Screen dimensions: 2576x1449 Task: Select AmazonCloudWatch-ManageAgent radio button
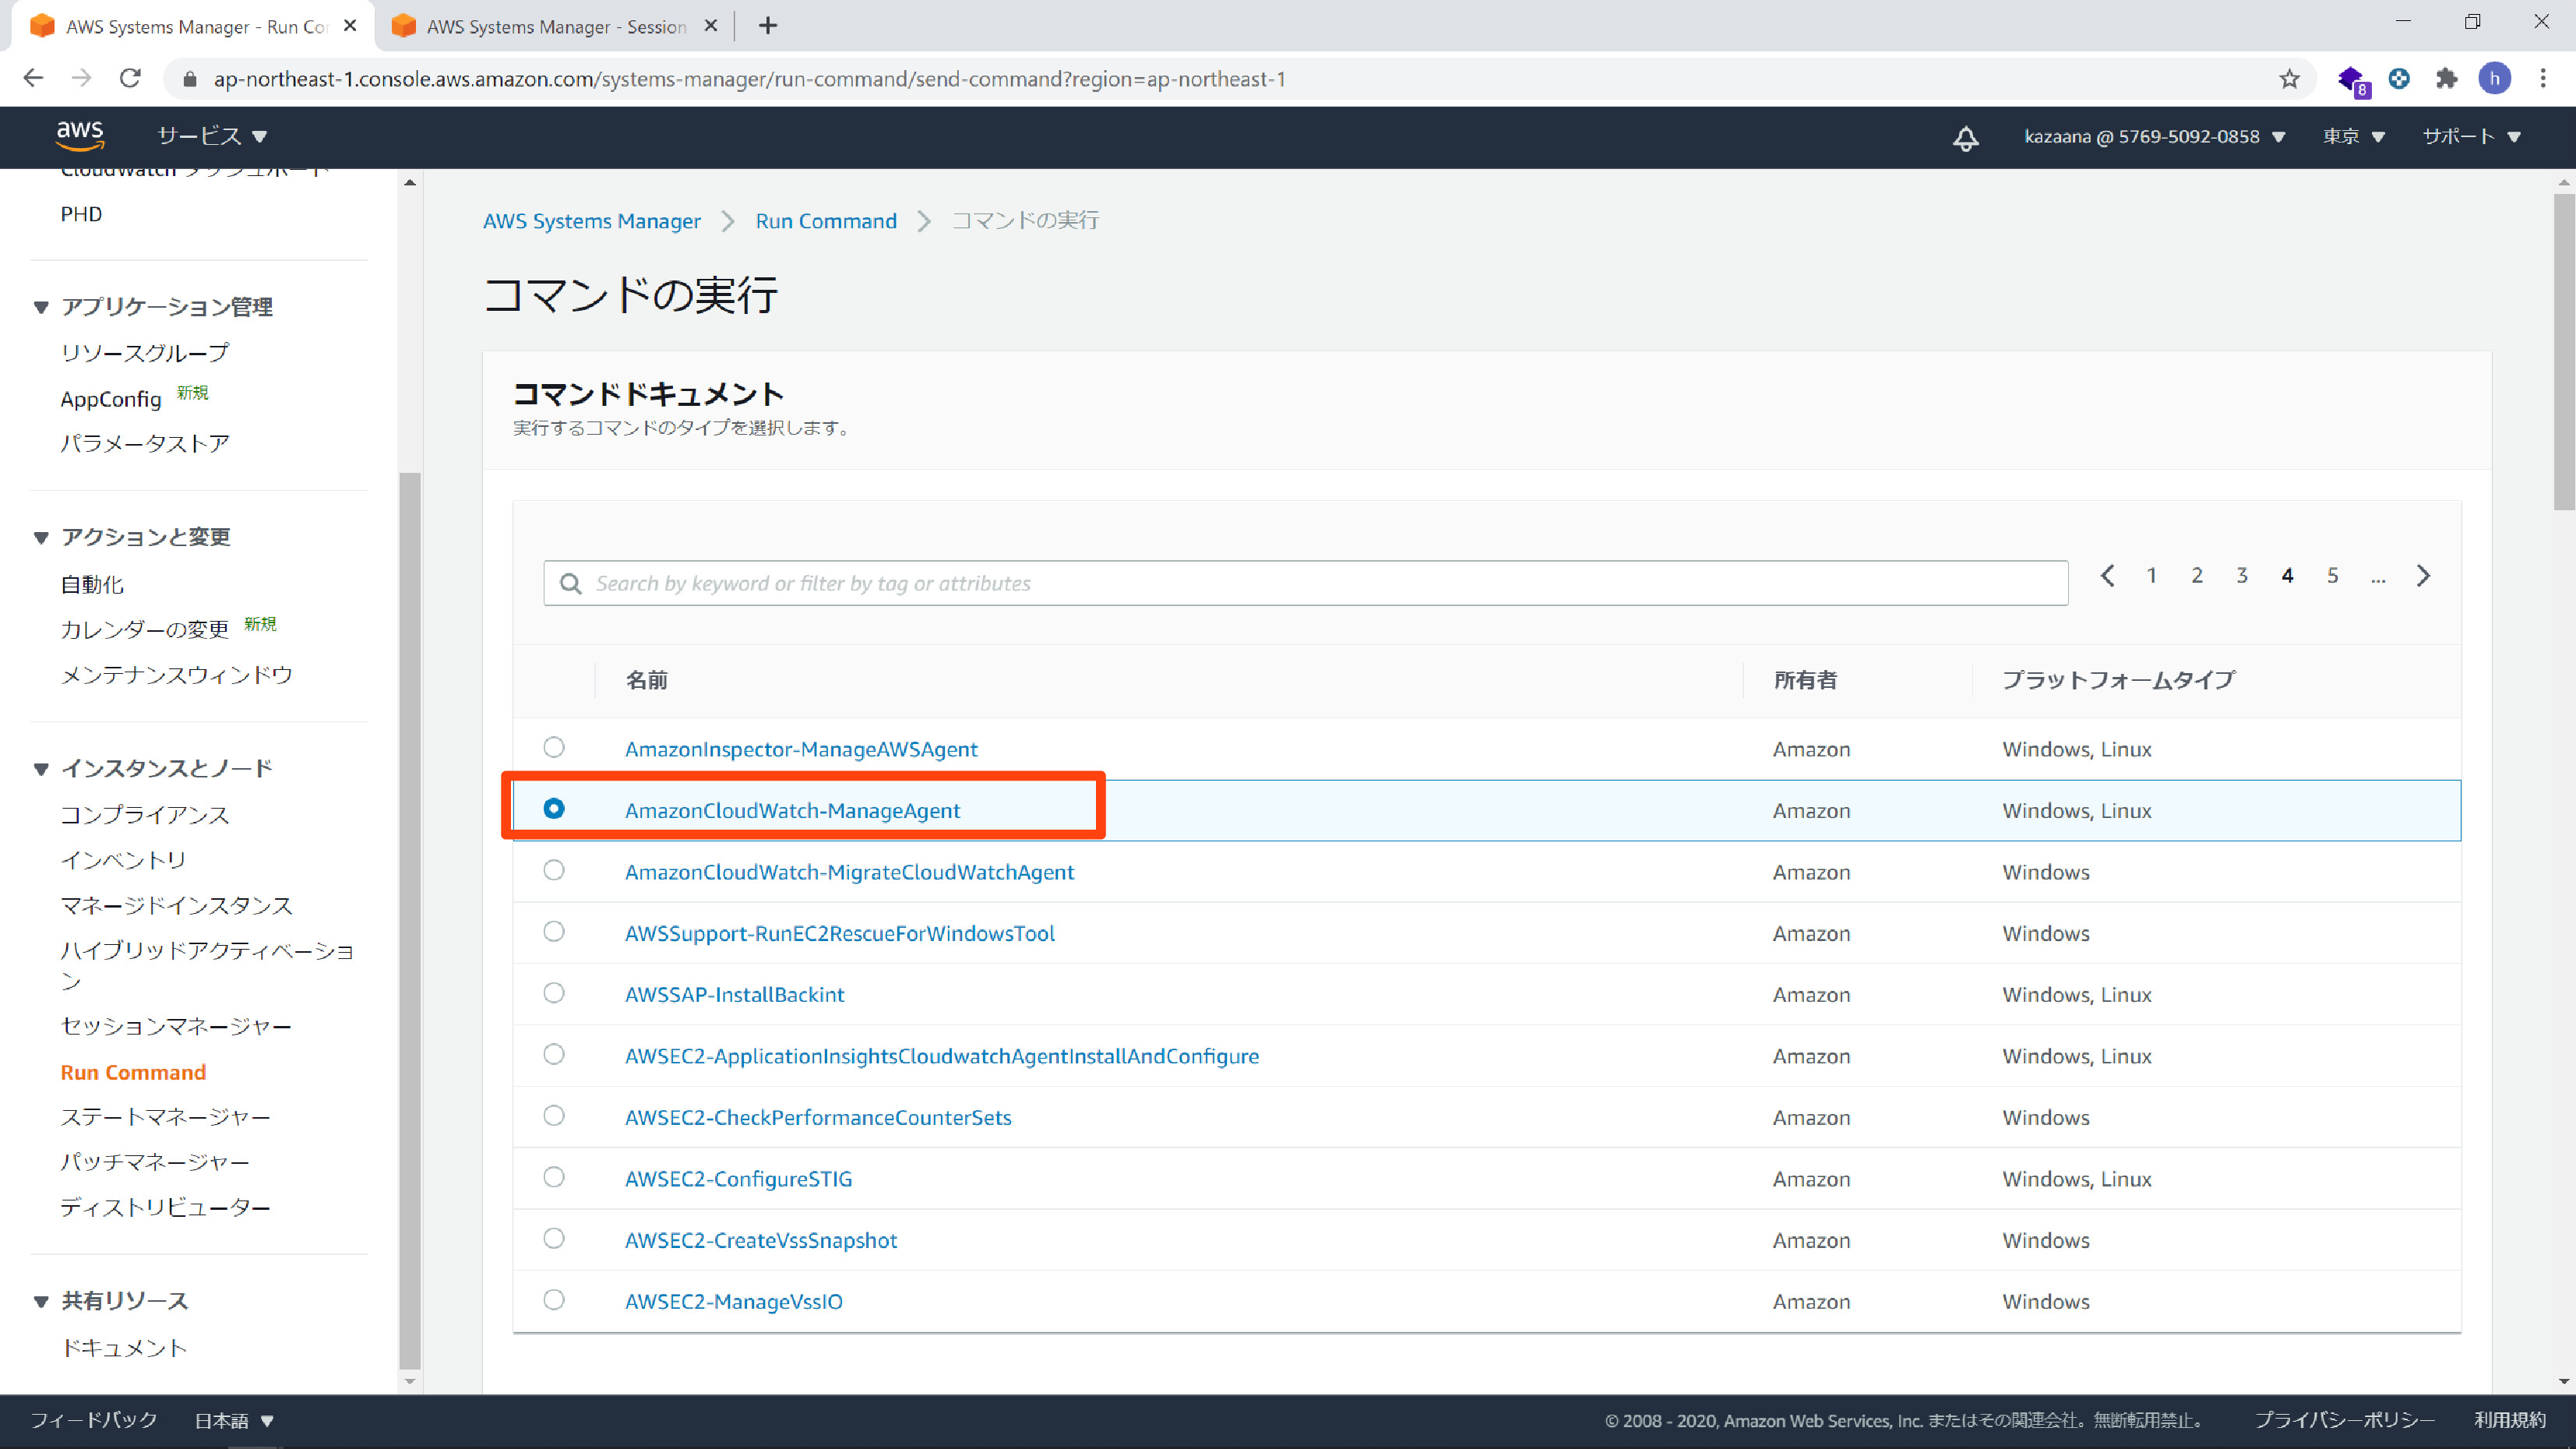click(x=554, y=808)
